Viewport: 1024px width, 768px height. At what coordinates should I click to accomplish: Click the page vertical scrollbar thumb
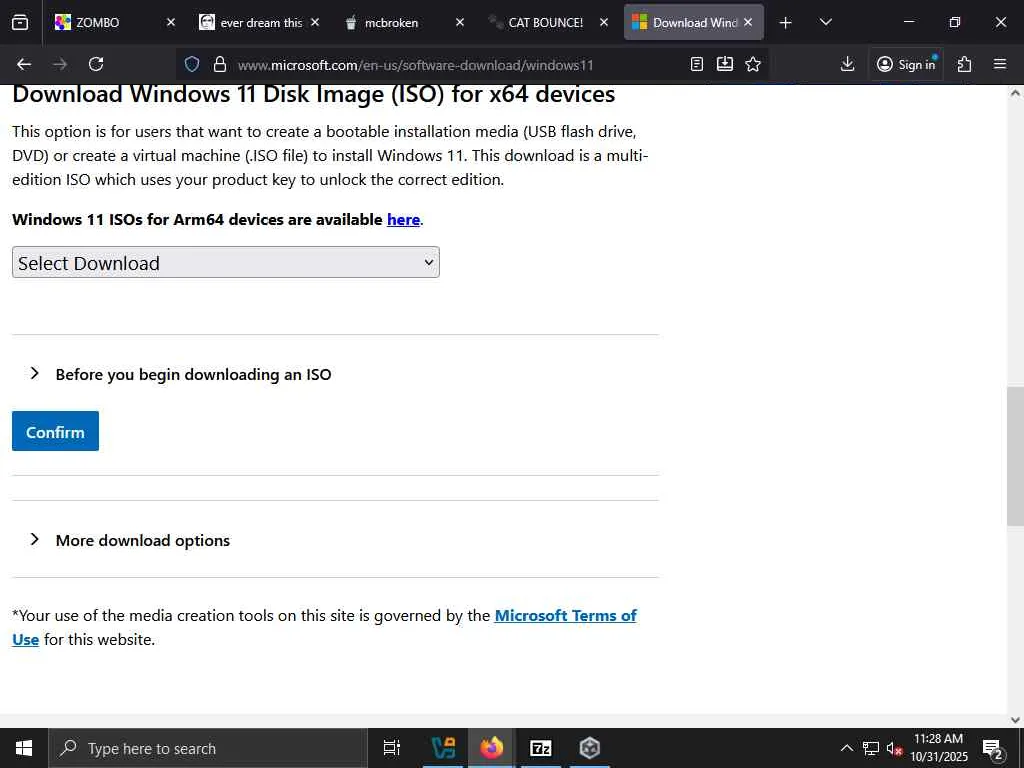(x=1015, y=456)
